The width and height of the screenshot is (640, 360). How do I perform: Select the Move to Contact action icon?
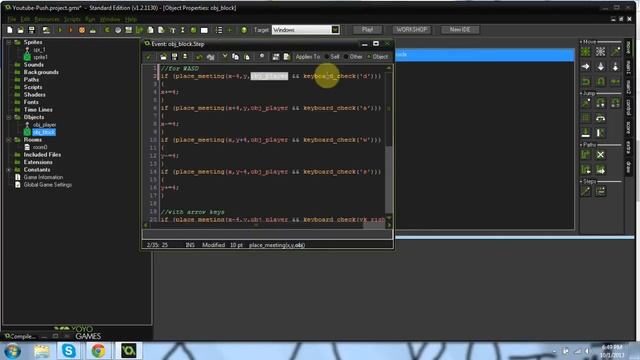585,133
